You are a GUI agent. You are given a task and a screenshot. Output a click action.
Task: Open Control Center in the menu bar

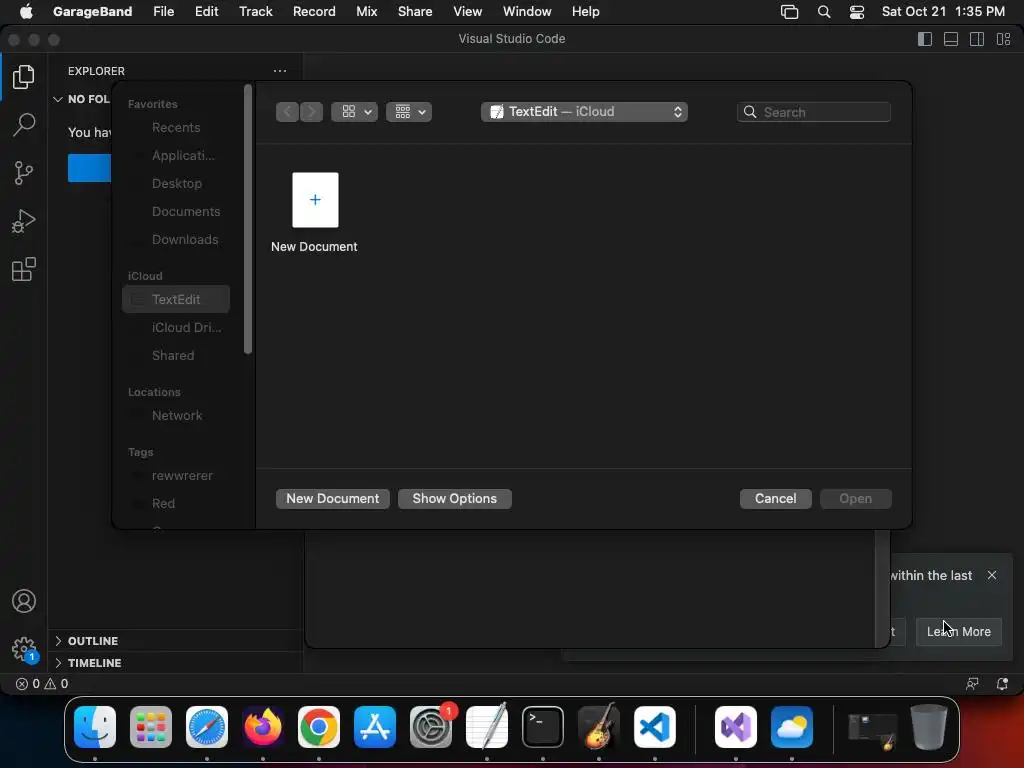[x=857, y=12]
